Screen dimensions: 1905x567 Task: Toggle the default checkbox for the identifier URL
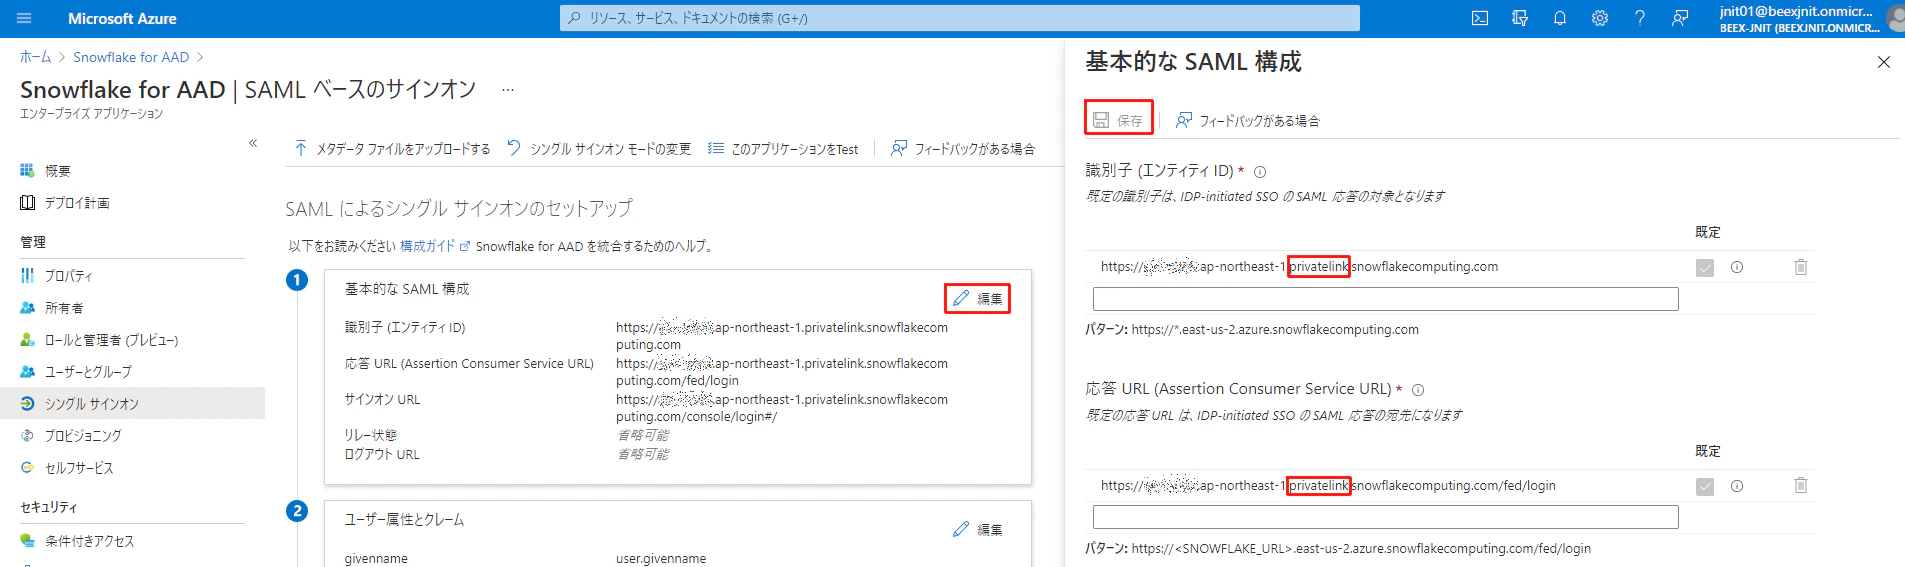pos(1705,267)
